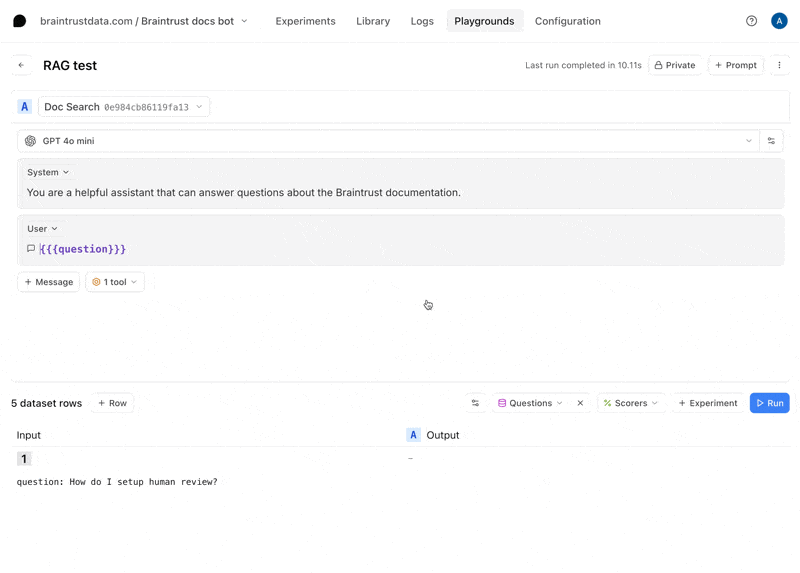Open dataset row display settings icon
This screenshot has height=573, width=800.
pos(475,403)
